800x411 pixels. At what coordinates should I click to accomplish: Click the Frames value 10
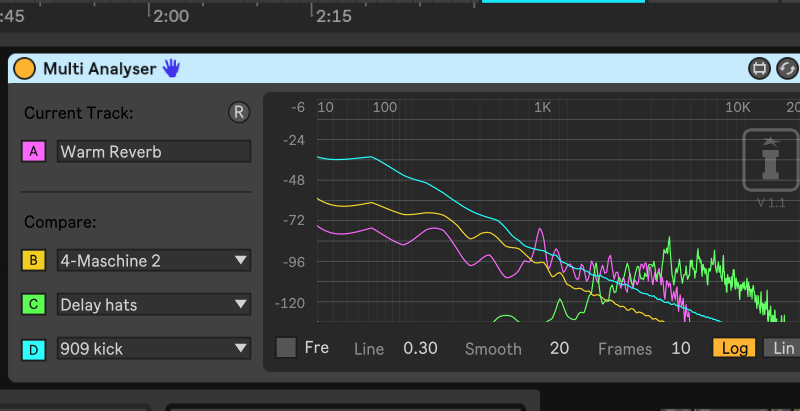coord(681,348)
